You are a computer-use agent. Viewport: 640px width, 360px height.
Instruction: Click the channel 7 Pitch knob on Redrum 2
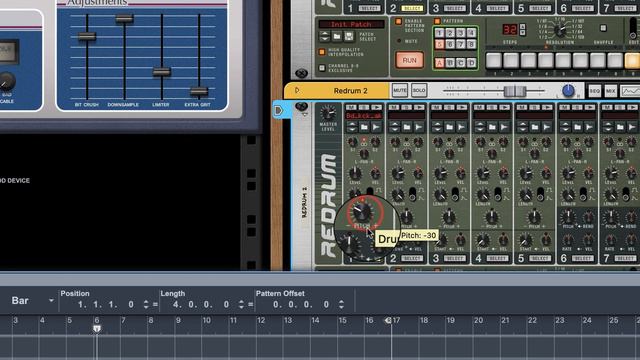pyautogui.click(x=611, y=217)
